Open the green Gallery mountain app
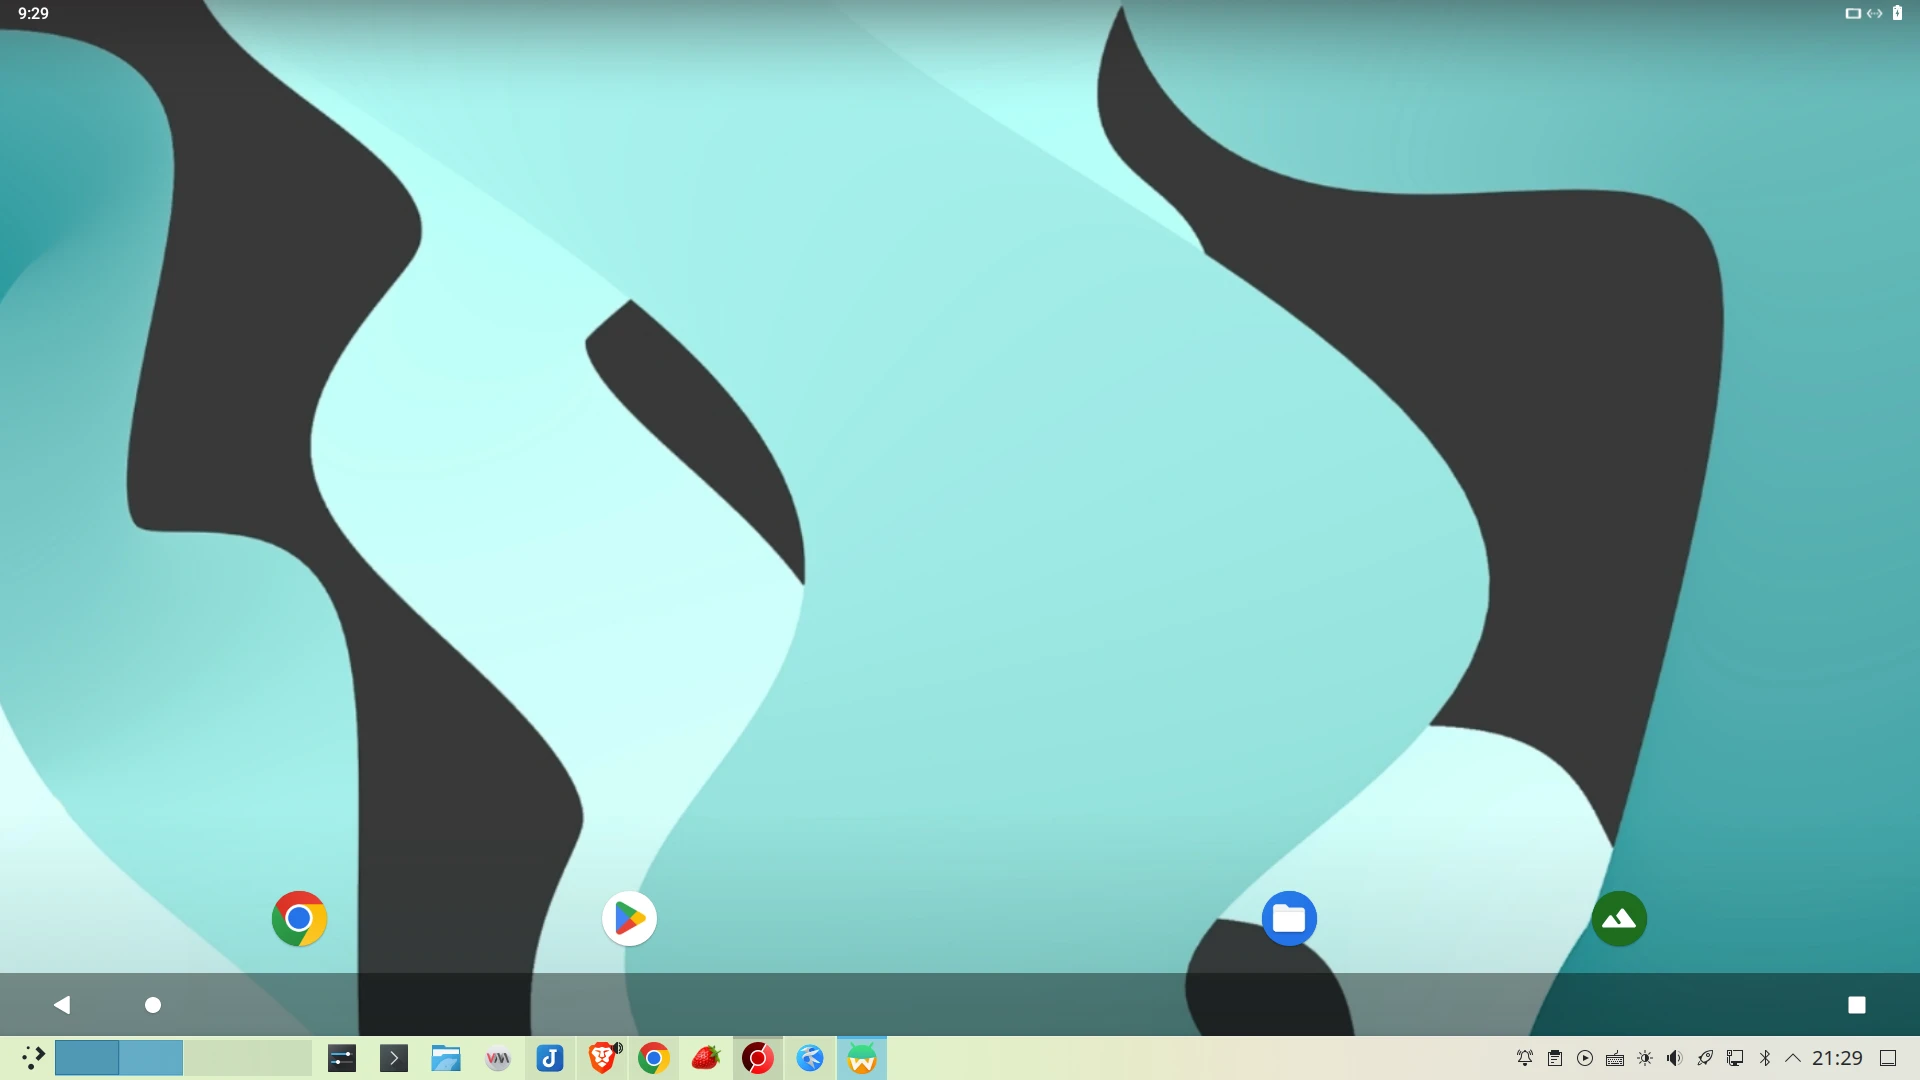Viewport: 1920px width, 1080px height. [x=1619, y=918]
